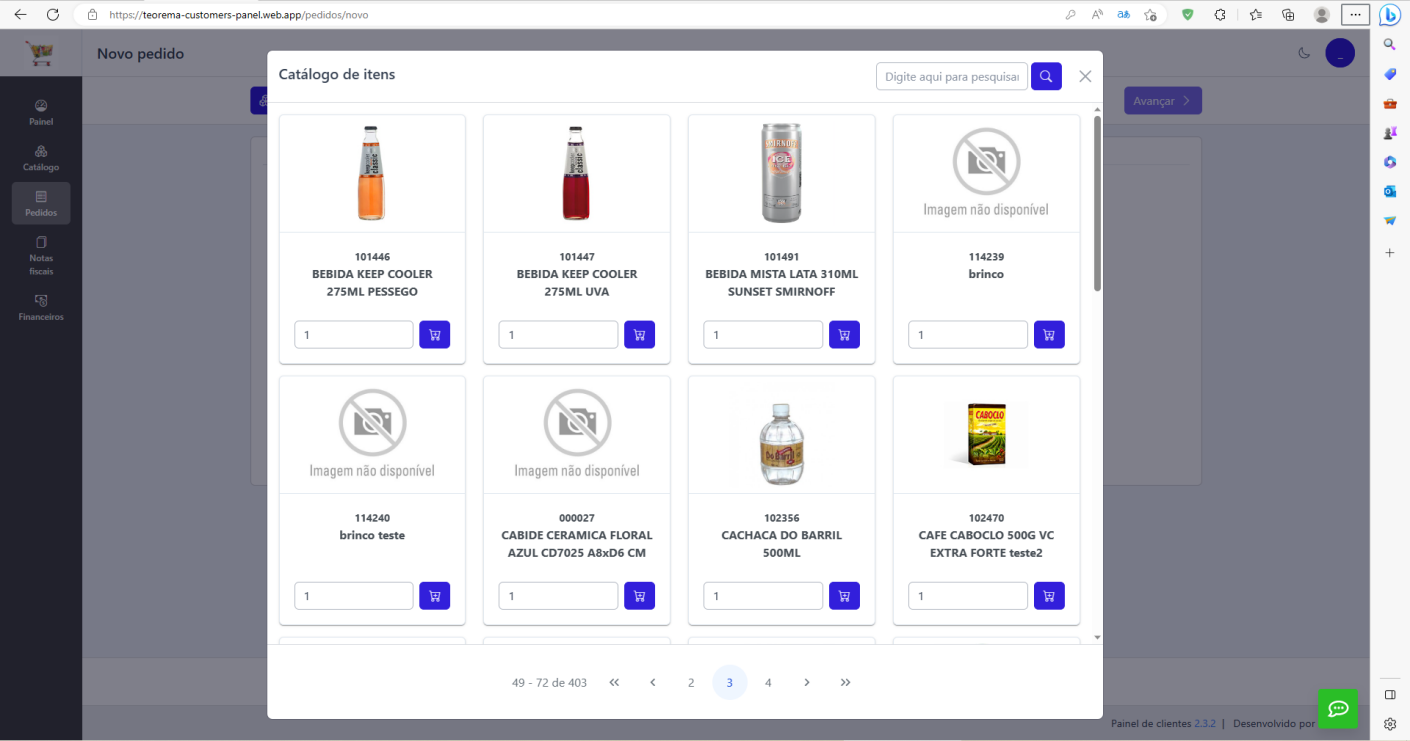Go to last page of results
The width and height of the screenshot is (1410, 741).
pos(846,682)
